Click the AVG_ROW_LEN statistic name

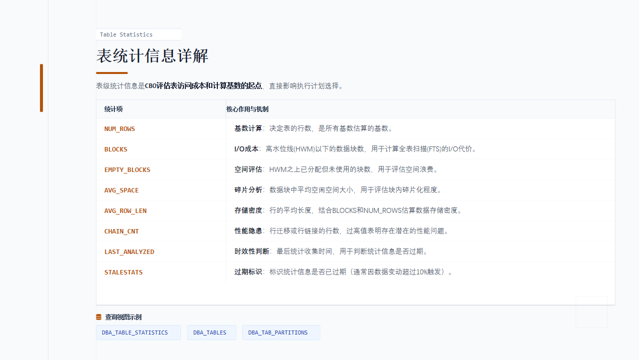[x=126, y=211]
